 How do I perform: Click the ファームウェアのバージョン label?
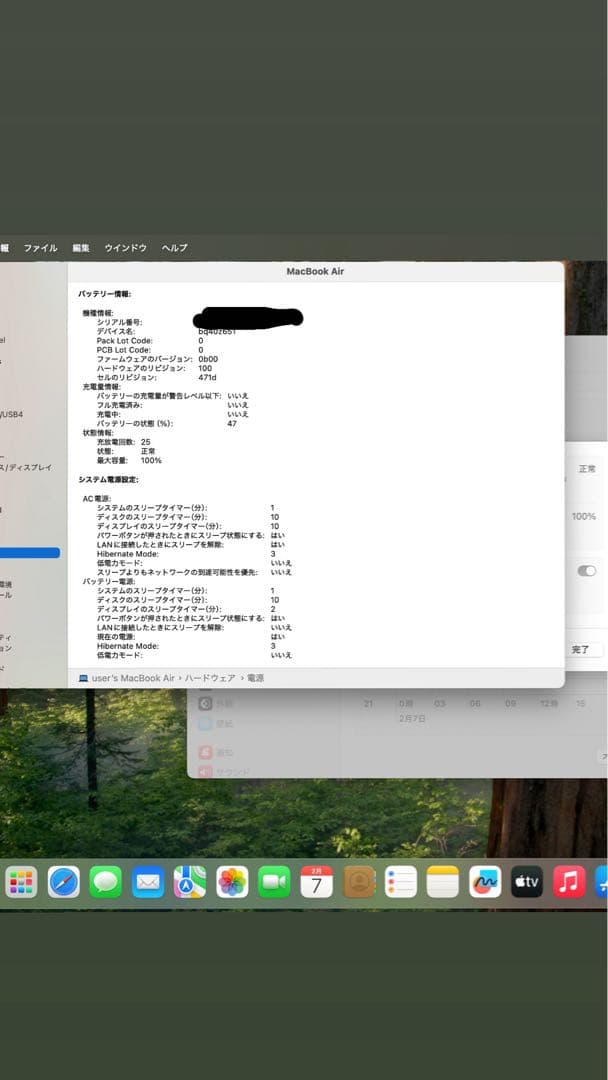[145, 359]
